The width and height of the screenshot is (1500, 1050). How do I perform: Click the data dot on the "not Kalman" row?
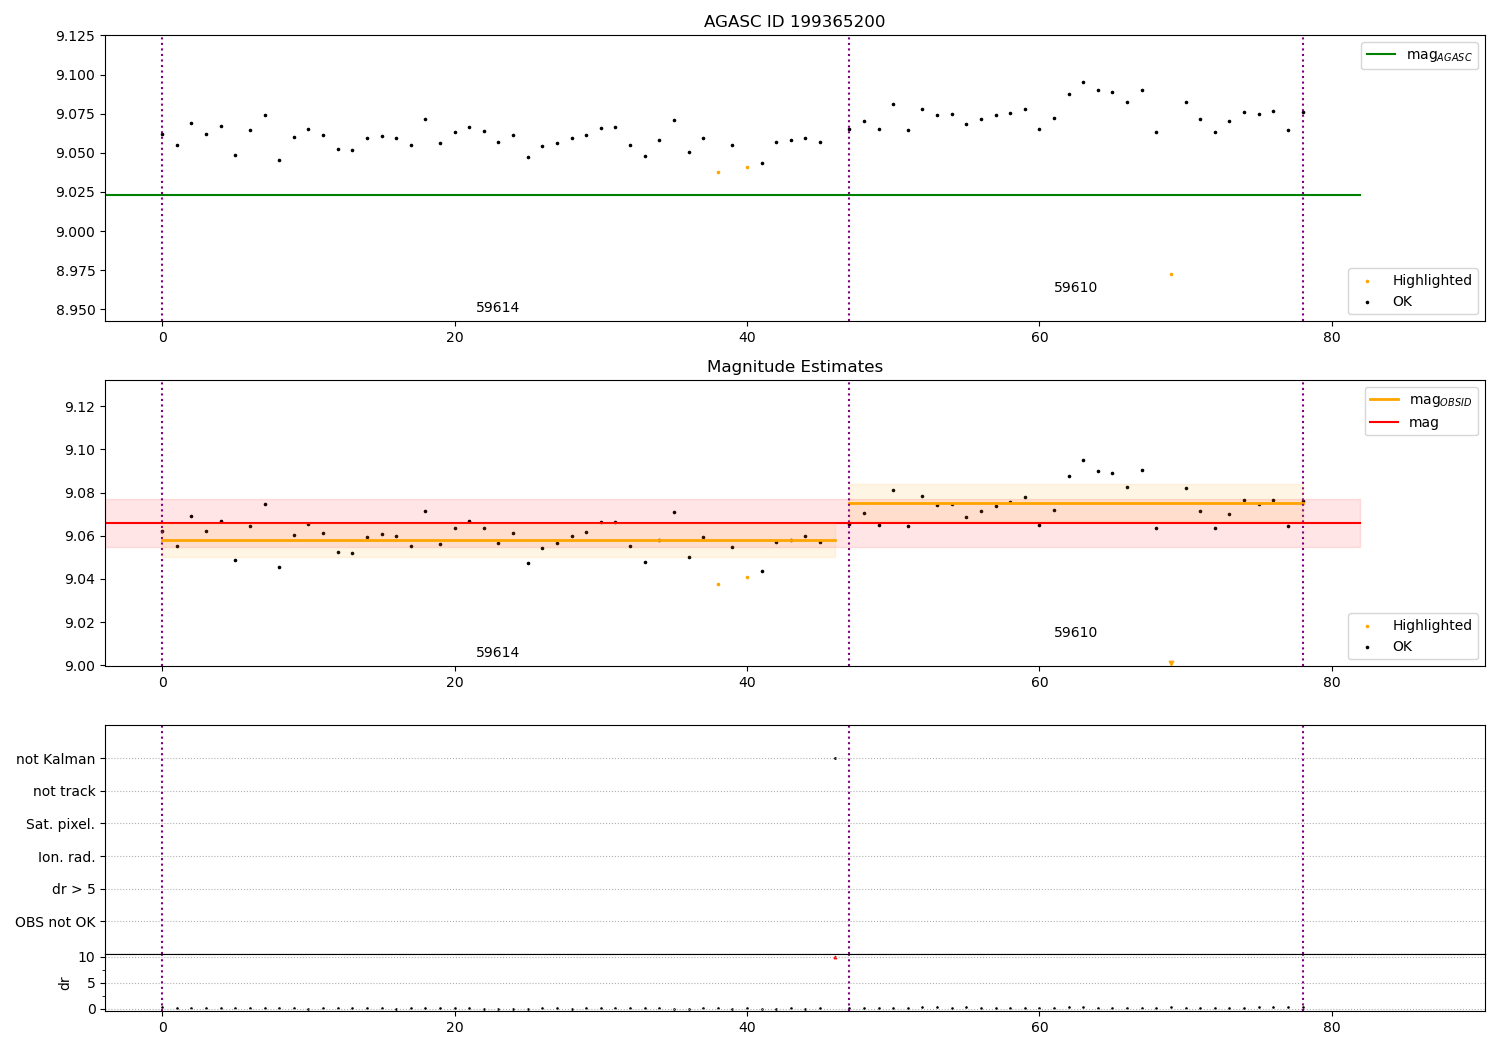(x=835, y=758)
